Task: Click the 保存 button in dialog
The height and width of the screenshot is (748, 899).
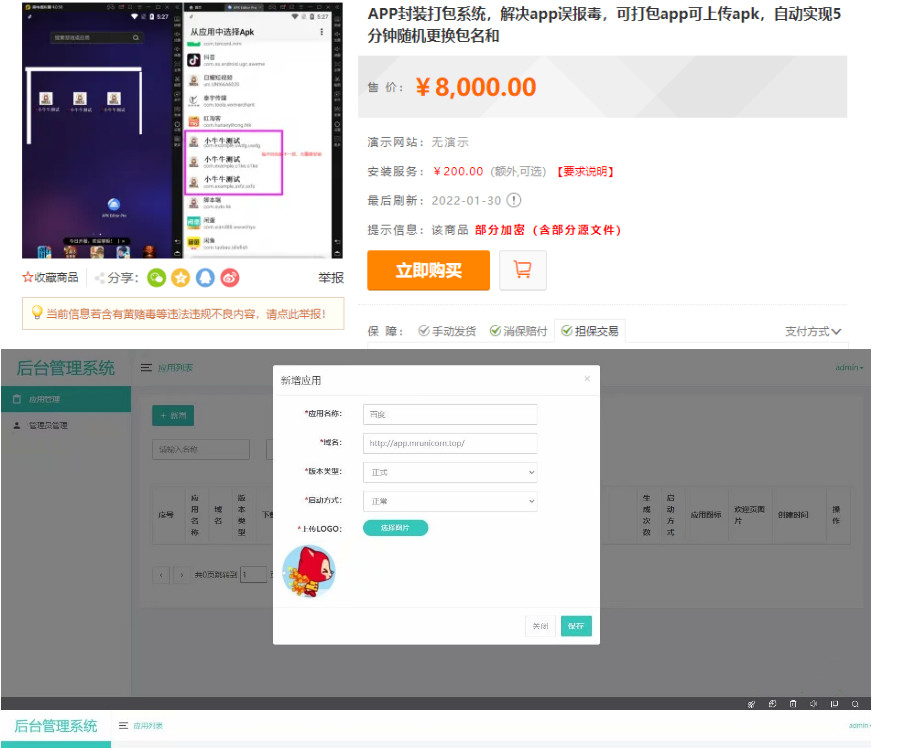Action: pos(576,626)
